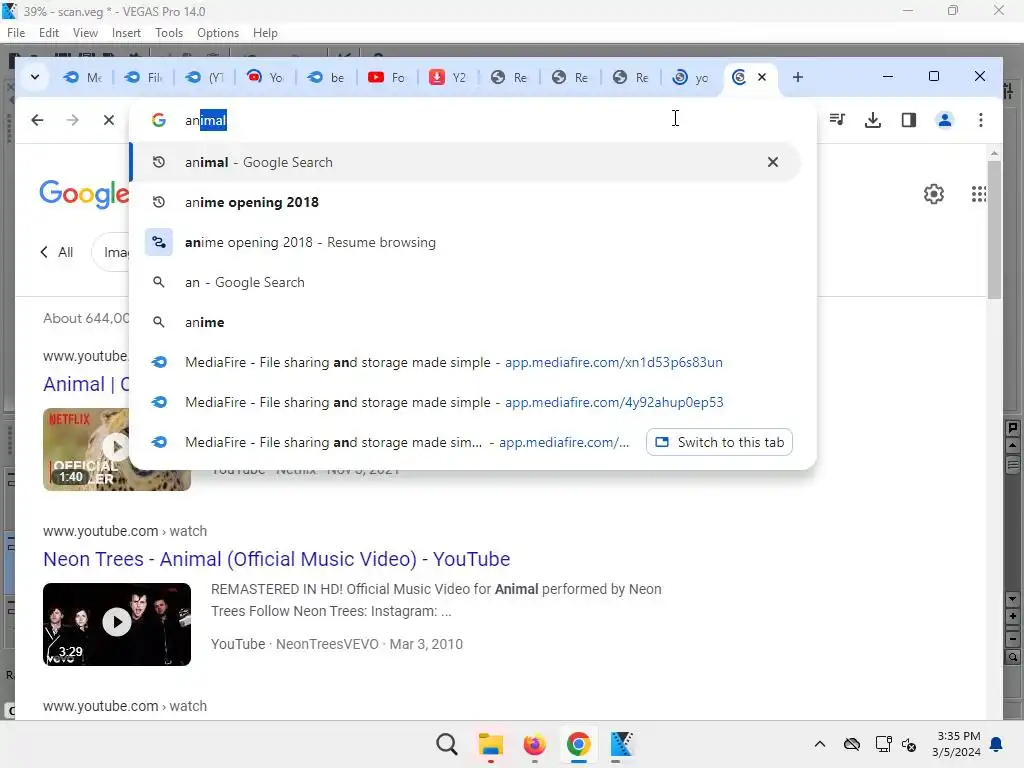This screenshot has height=768, width=1024.
Task: Open the taskbar clock showing 3:35 PM
Action: point(957,744)
